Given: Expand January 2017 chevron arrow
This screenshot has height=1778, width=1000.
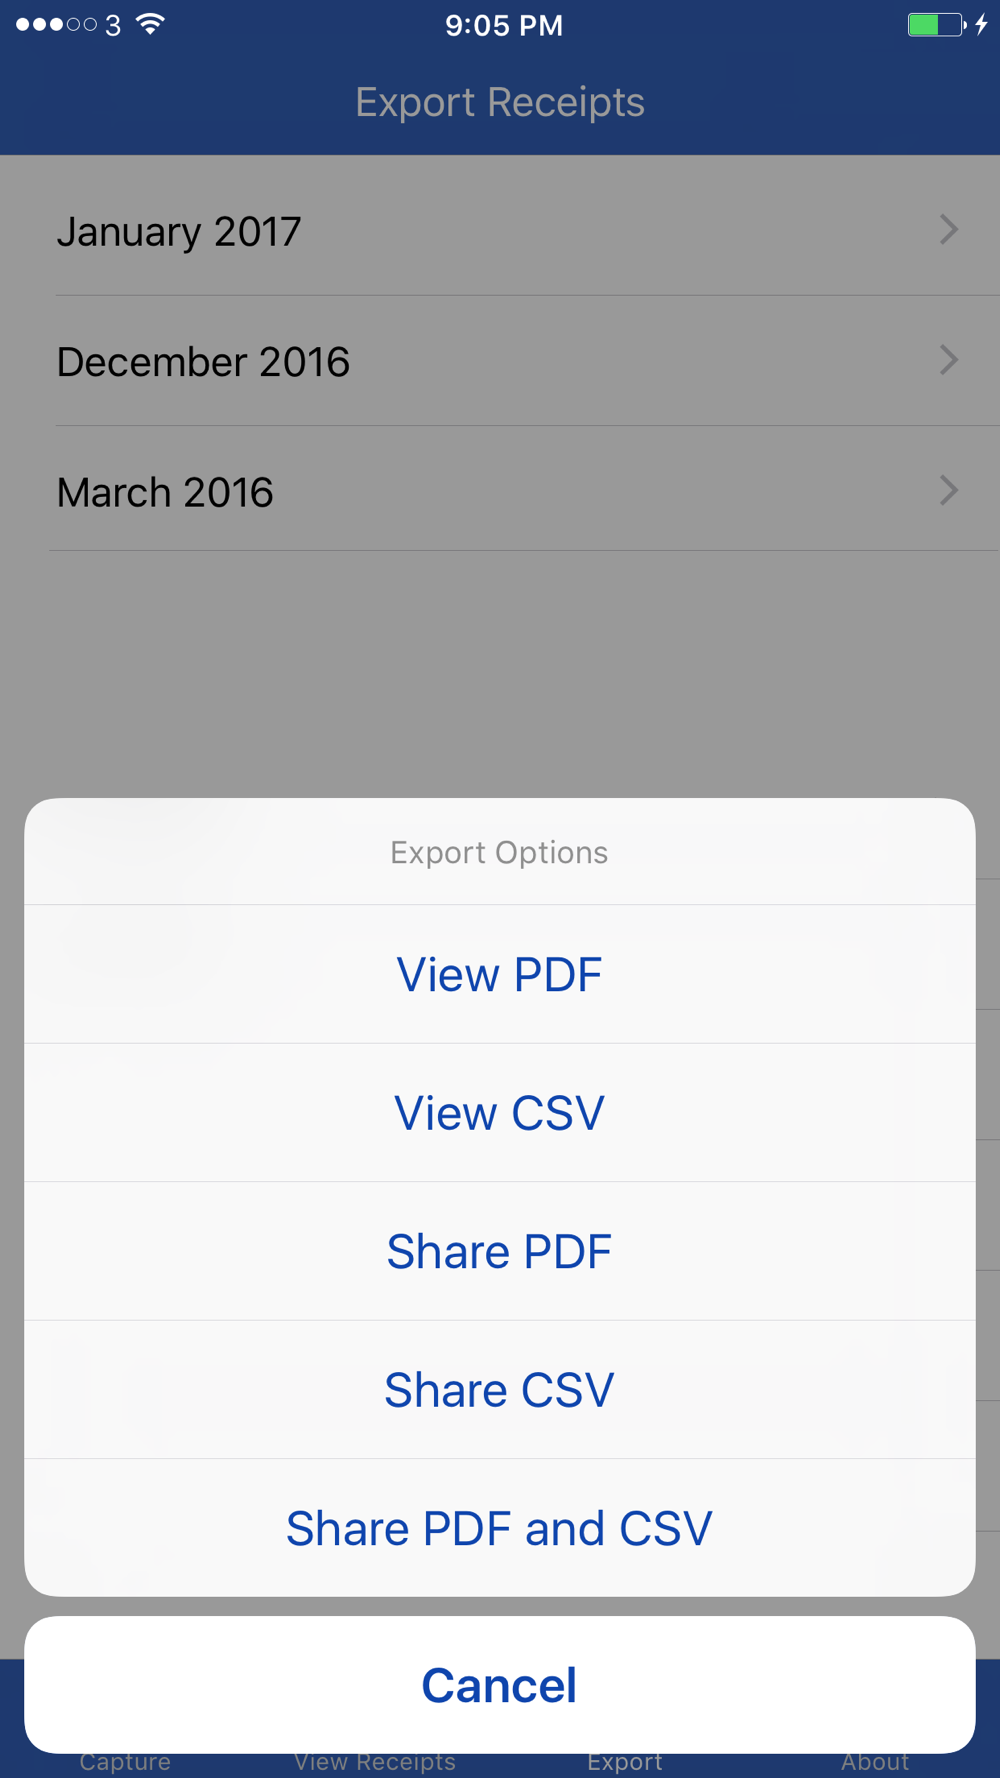Looking at the screenshot, I should tap(949, 230).
